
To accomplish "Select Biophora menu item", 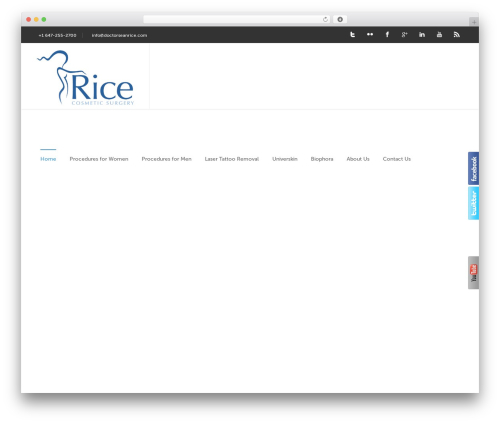I will click(322, 159).
